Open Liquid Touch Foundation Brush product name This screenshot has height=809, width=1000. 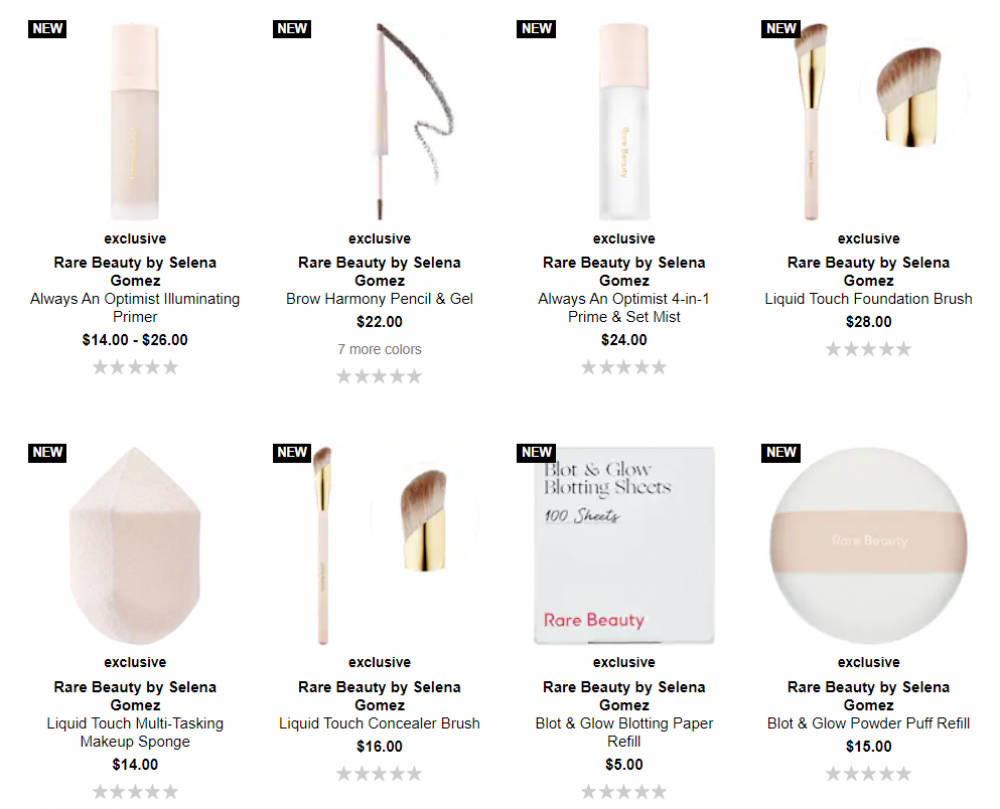point(869,299)
